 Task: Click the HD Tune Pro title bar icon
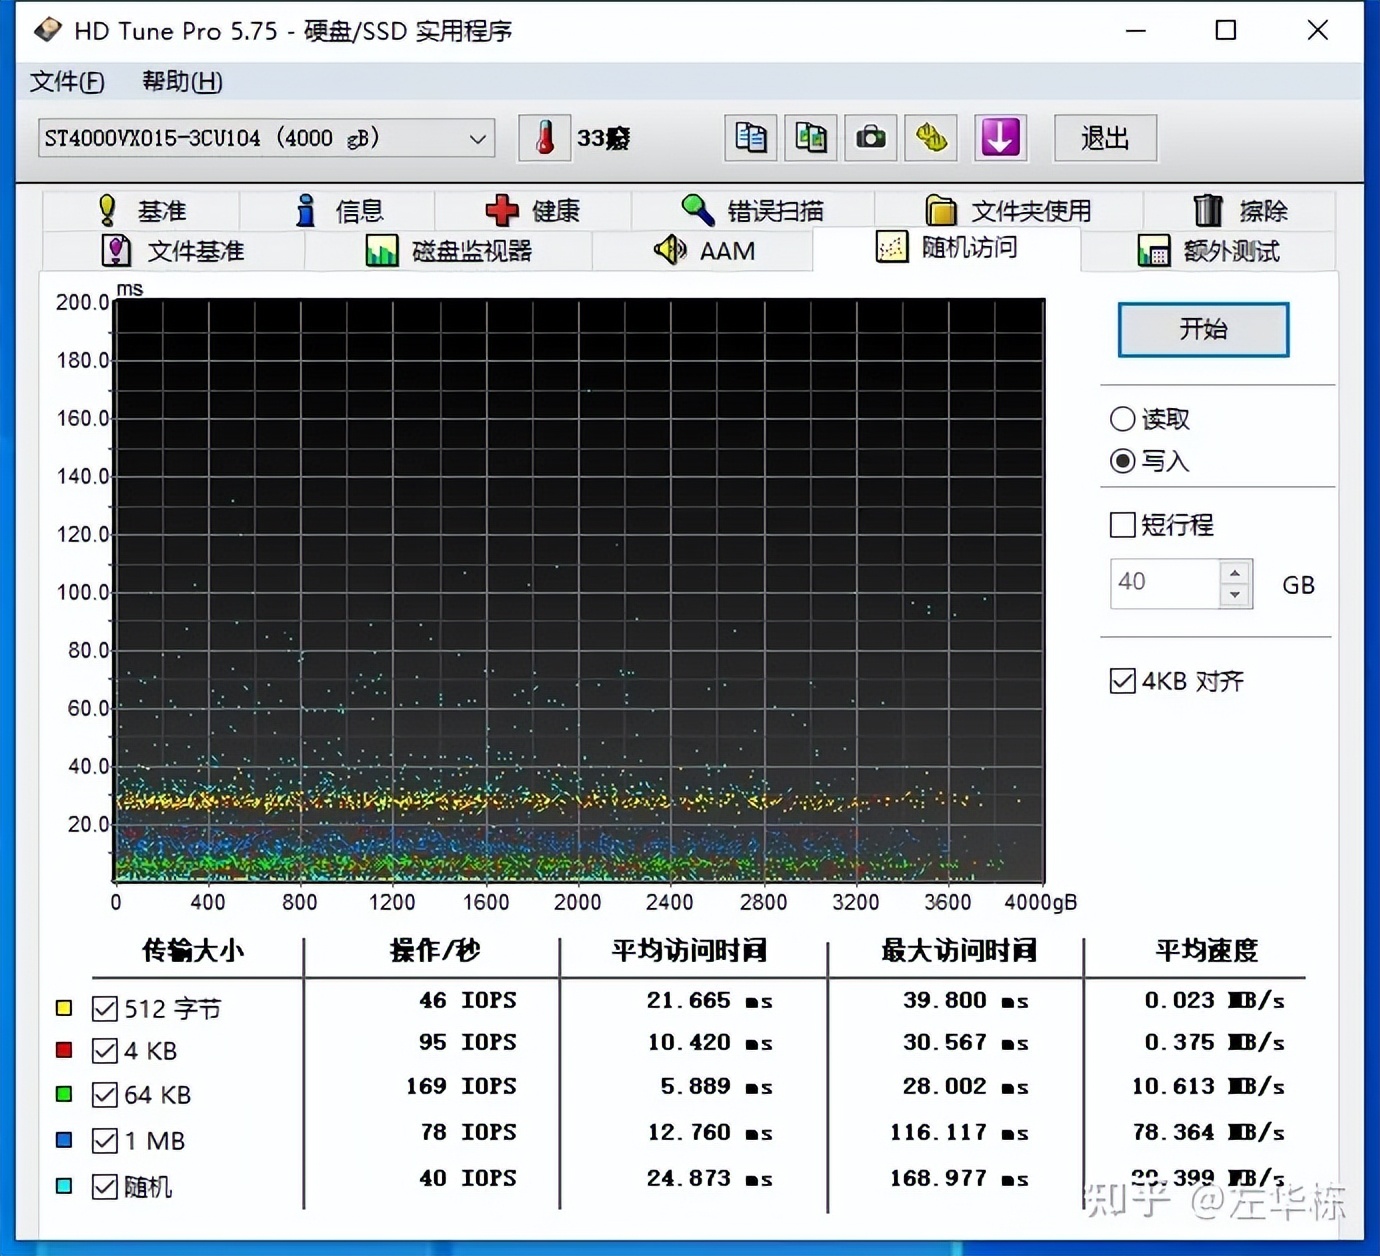(47, 30)
